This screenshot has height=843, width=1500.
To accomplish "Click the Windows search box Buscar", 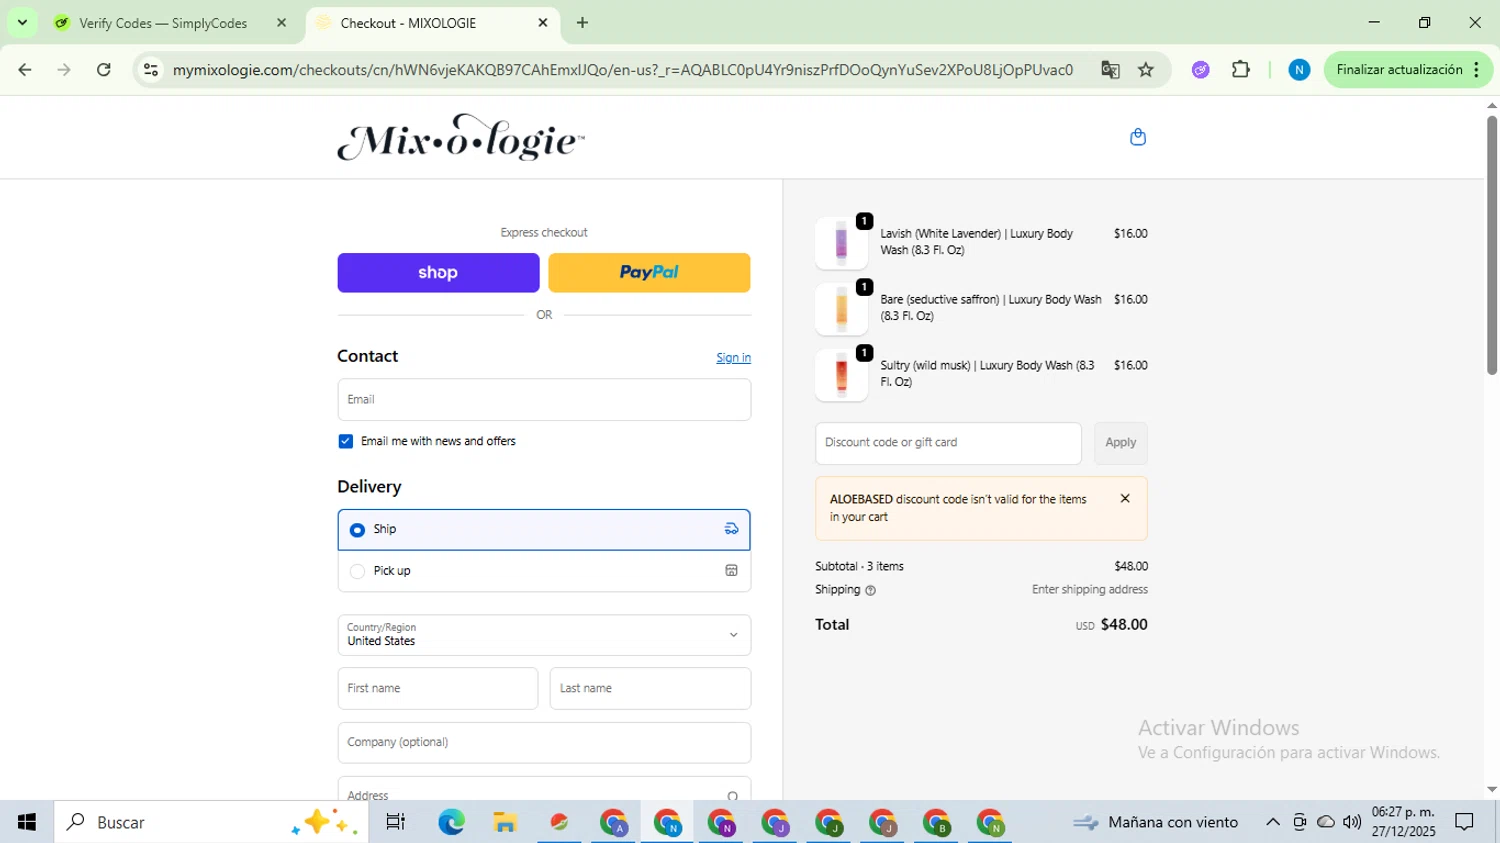I will point(211,822).
